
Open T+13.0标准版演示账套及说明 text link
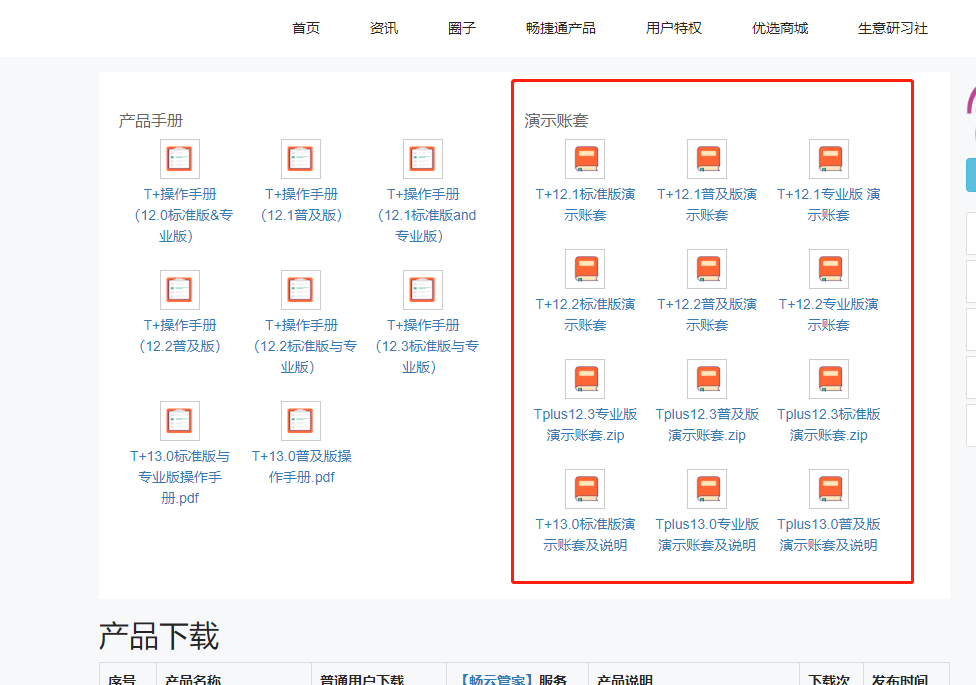point(585,534)
